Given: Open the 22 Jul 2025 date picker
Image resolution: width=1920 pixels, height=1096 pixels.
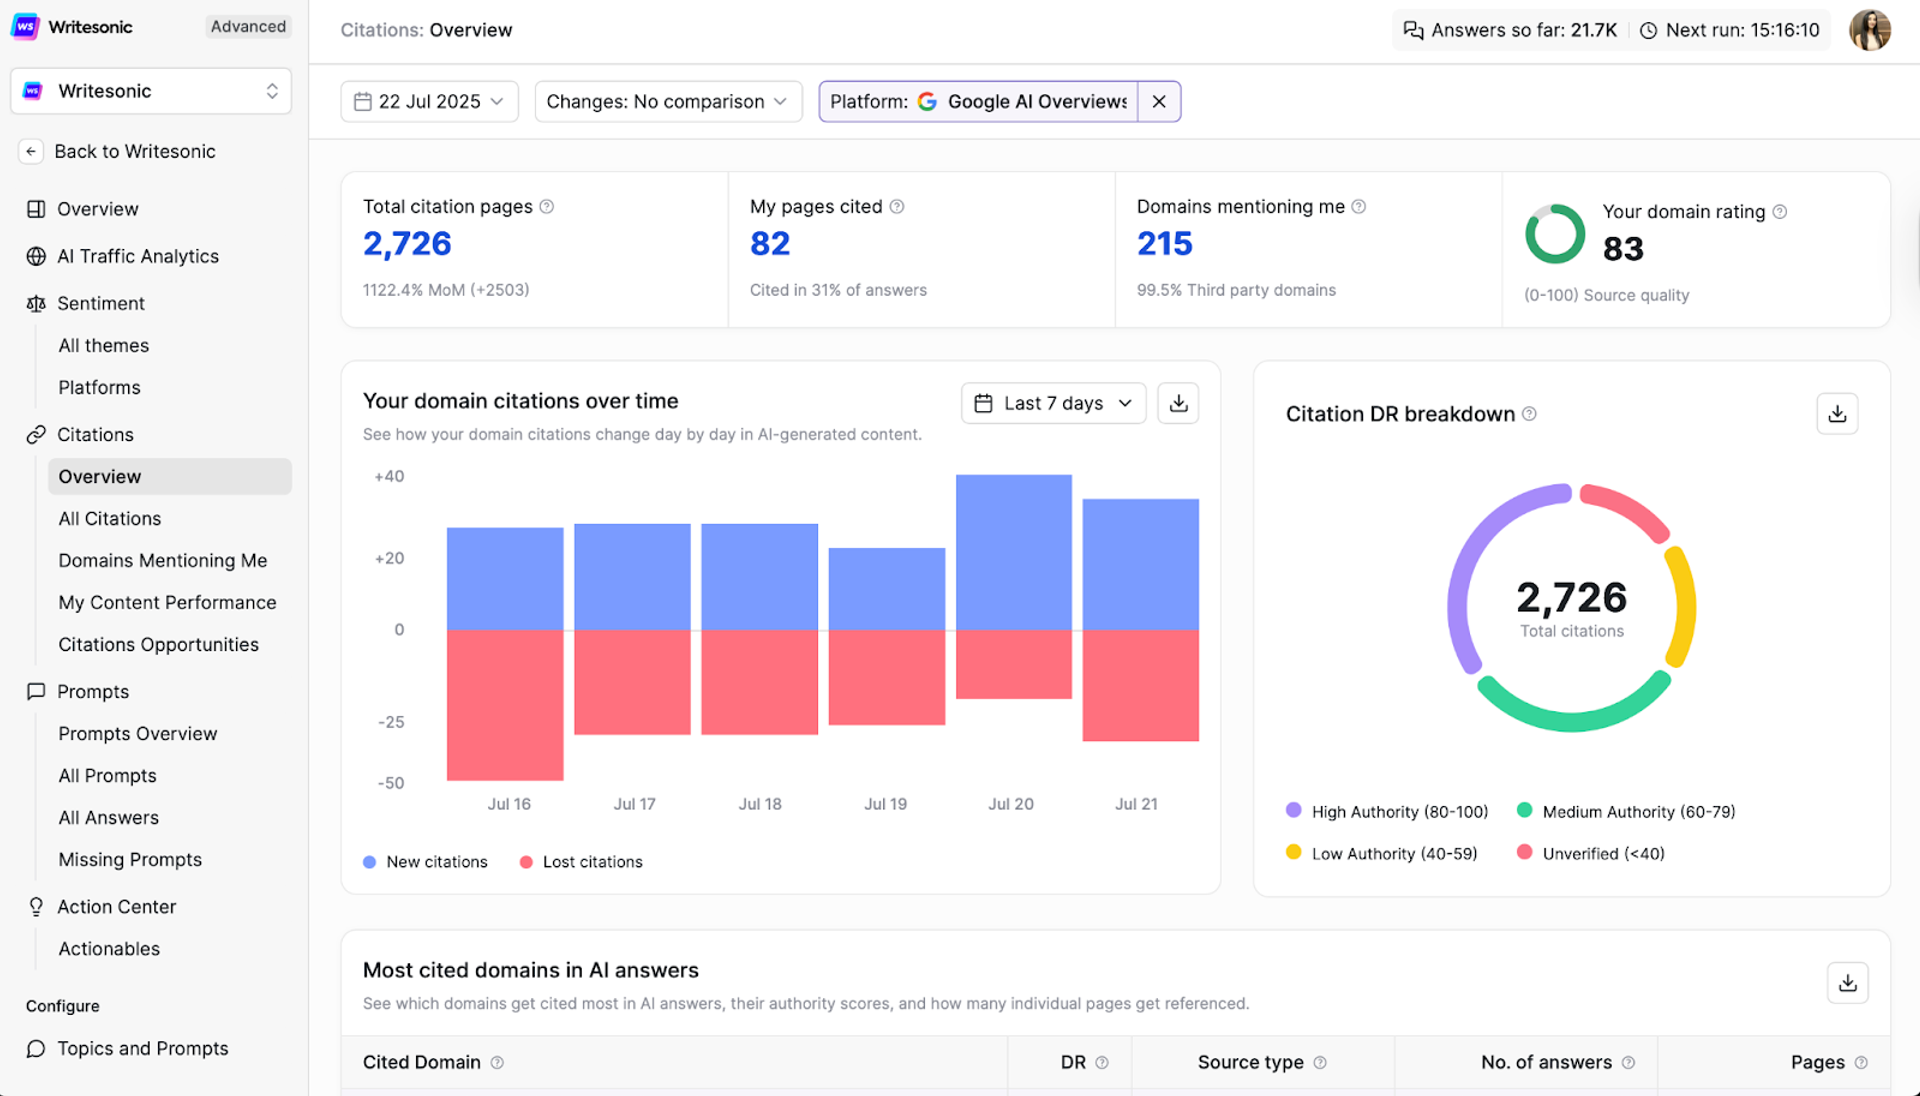Looking at the screenshot, I should [429, 101].
